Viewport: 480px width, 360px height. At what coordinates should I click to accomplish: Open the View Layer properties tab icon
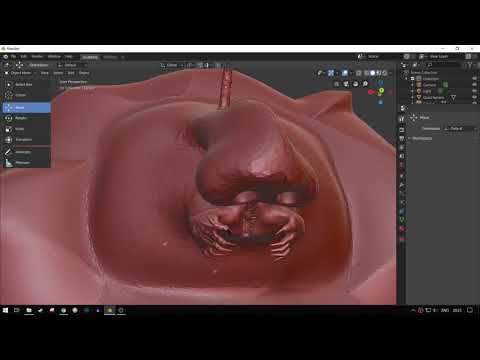pos(402,147)
